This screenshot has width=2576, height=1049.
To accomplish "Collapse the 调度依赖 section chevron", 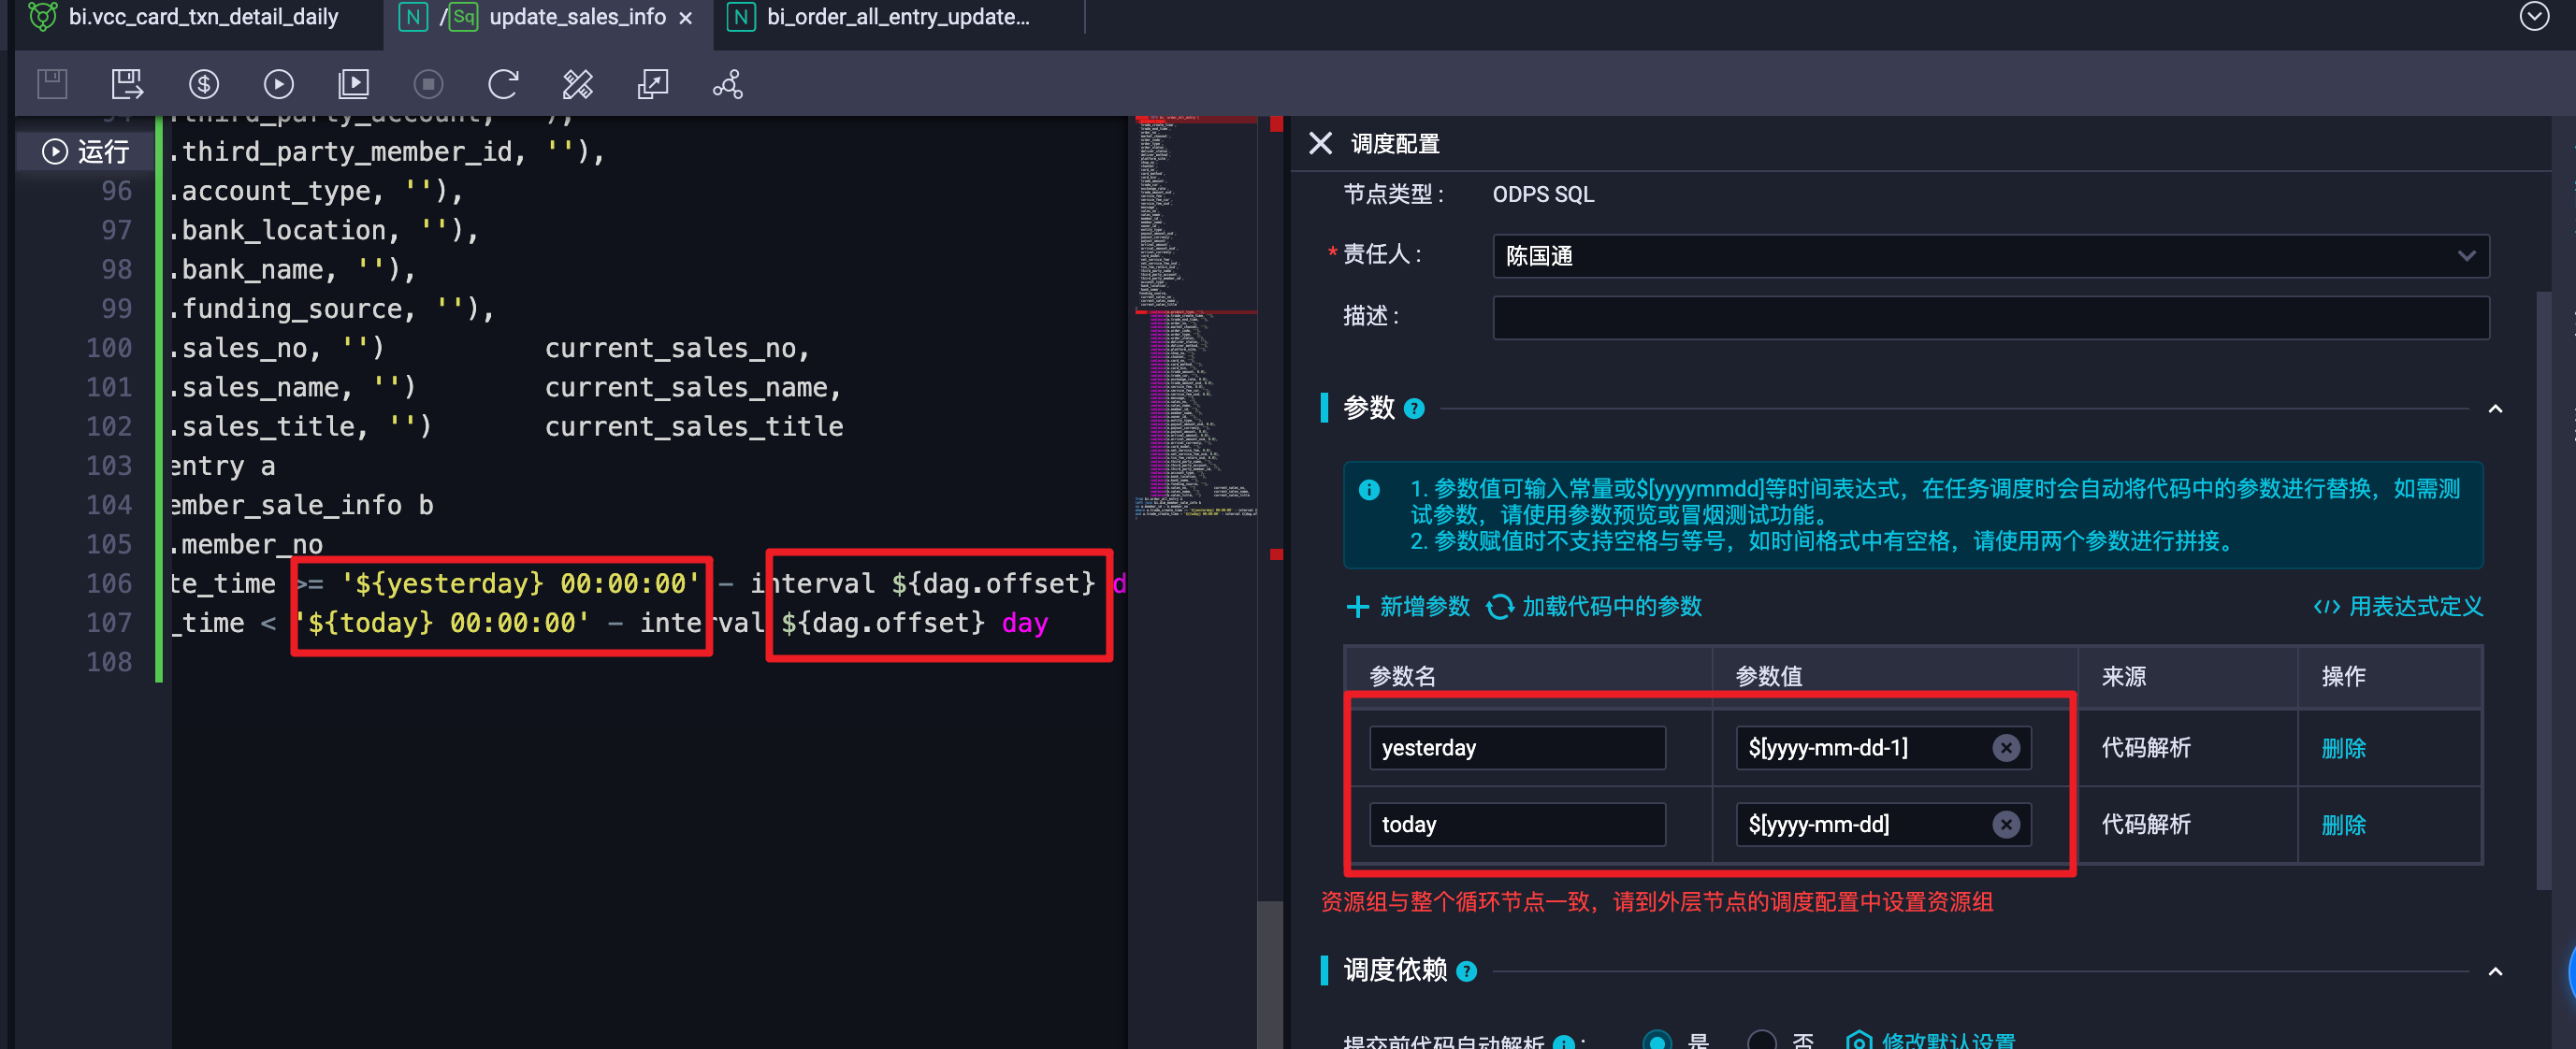I will click(x=2495, y=971).
